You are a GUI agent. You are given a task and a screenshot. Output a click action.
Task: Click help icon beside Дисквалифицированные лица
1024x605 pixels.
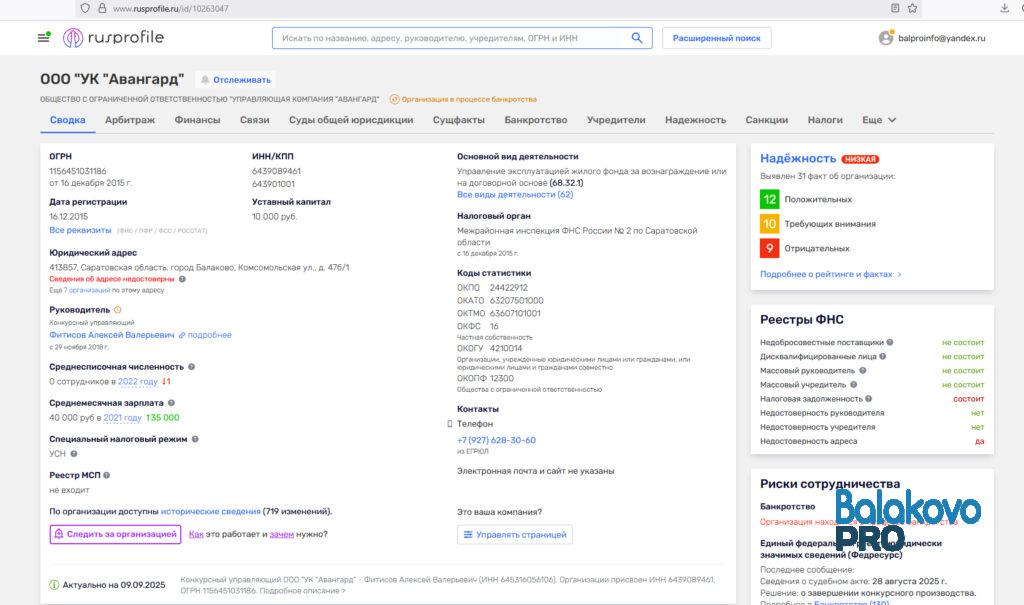click(x=882, y=357)
